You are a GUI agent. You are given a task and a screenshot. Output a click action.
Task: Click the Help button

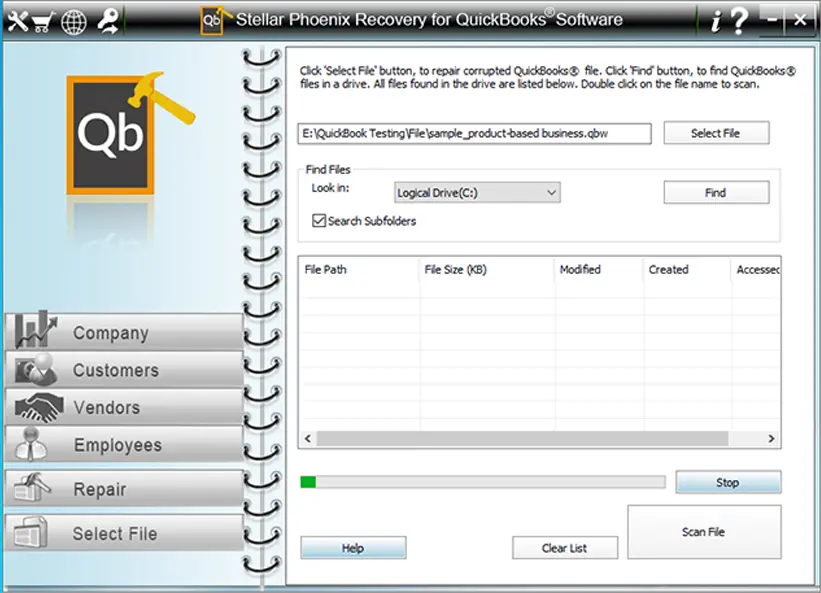(x=353, y=548)
